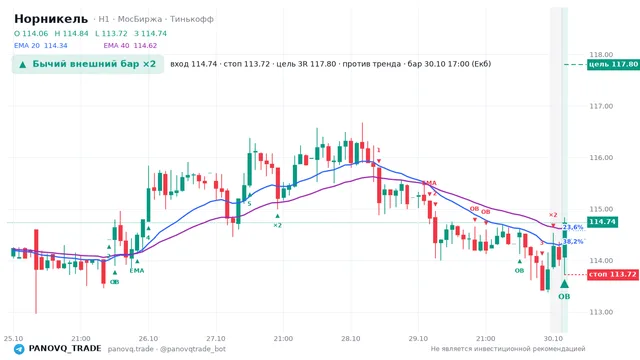Open the PANOVQ_TRADE channel name

click(65, 349)
